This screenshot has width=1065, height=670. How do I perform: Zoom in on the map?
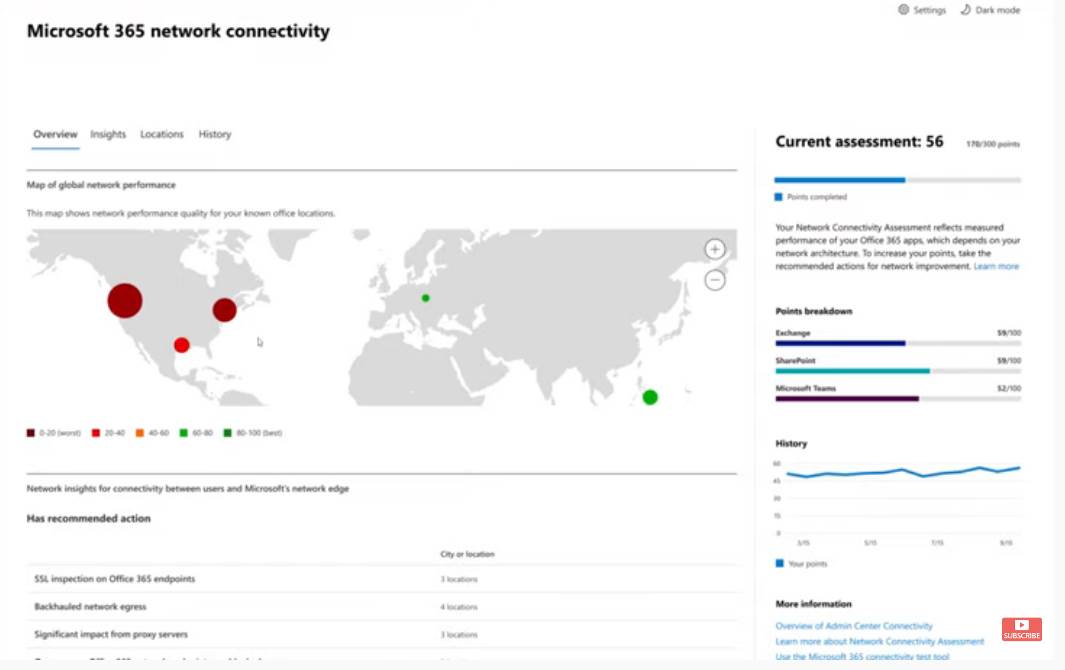(715, 249)
